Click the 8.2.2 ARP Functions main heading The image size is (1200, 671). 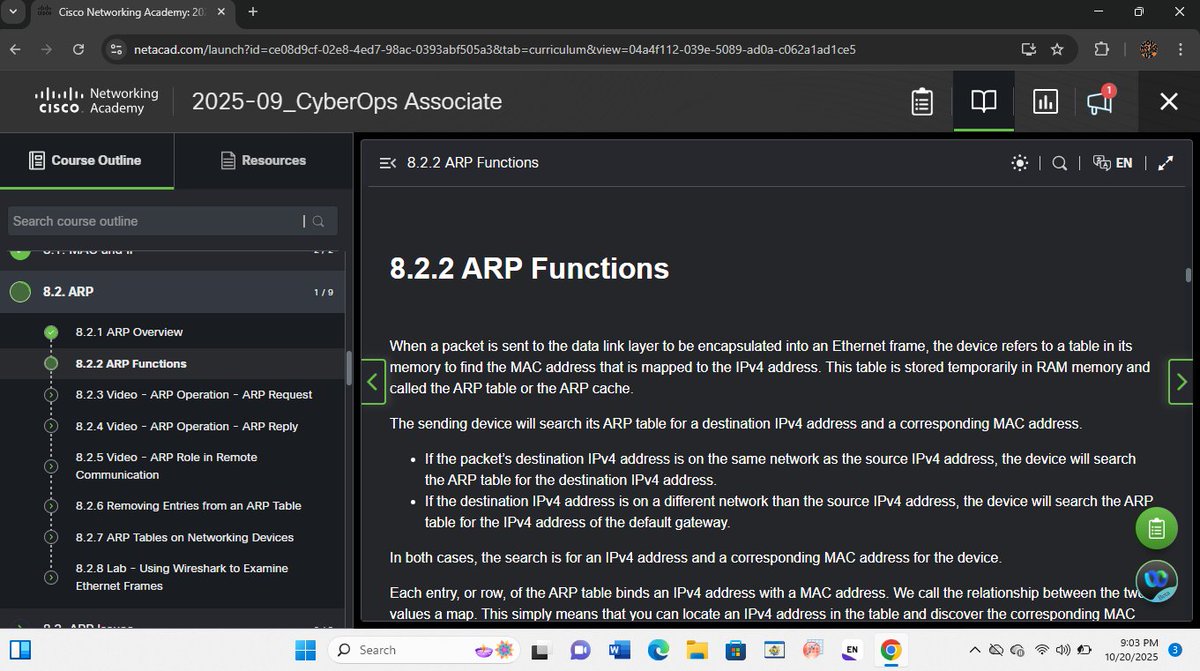(x=529, y=268)
